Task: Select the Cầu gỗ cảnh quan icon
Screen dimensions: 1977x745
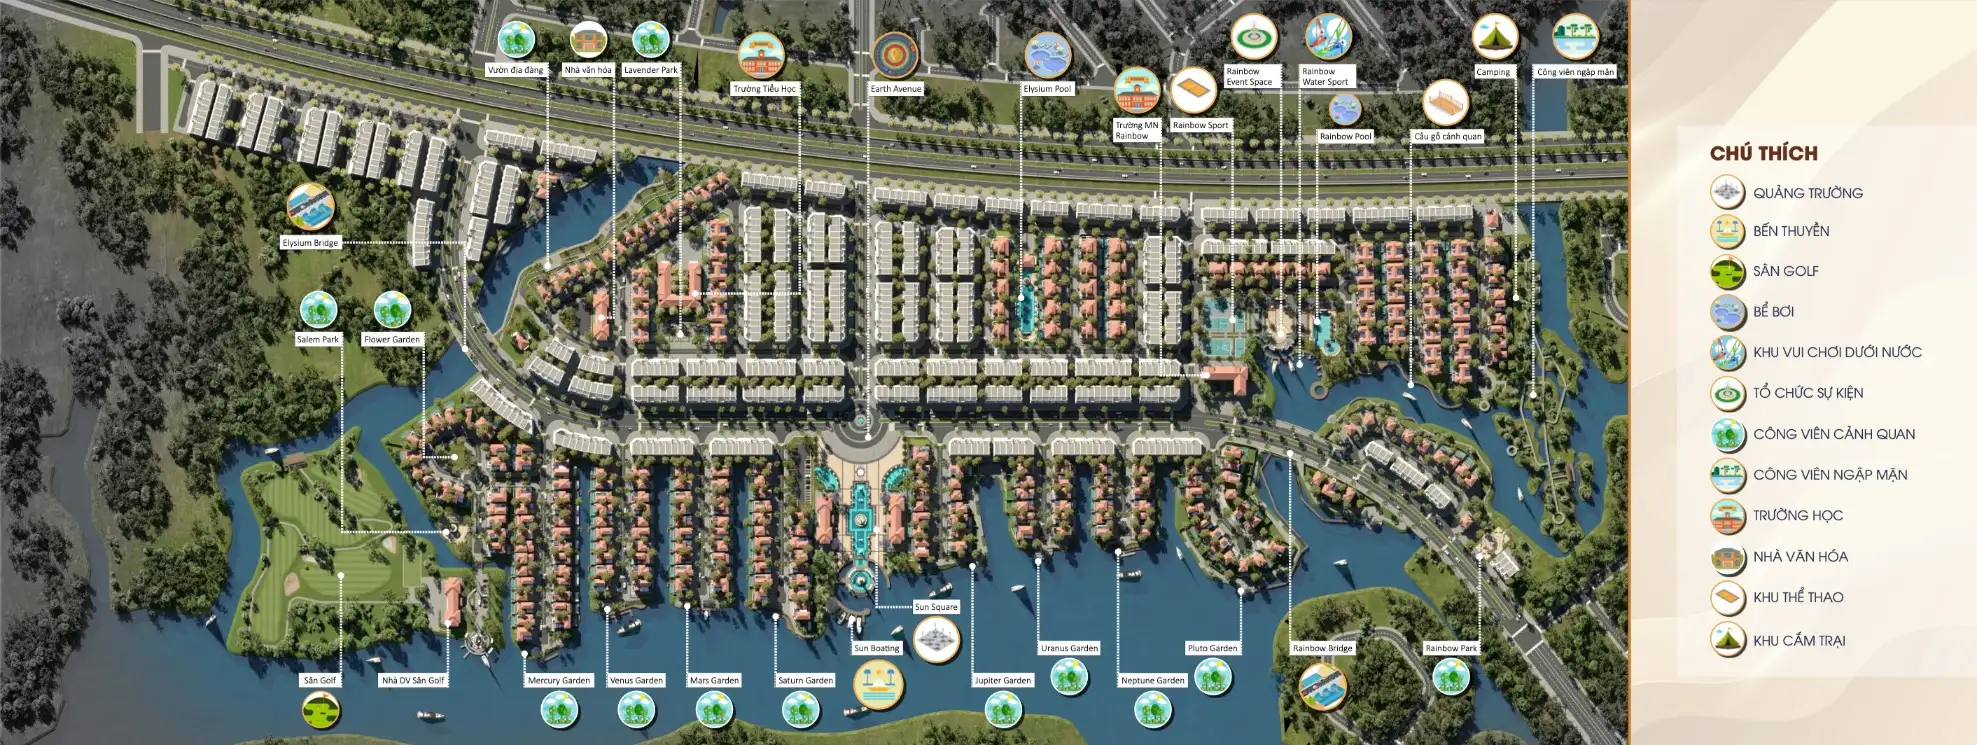Action: coord(1446,103)
